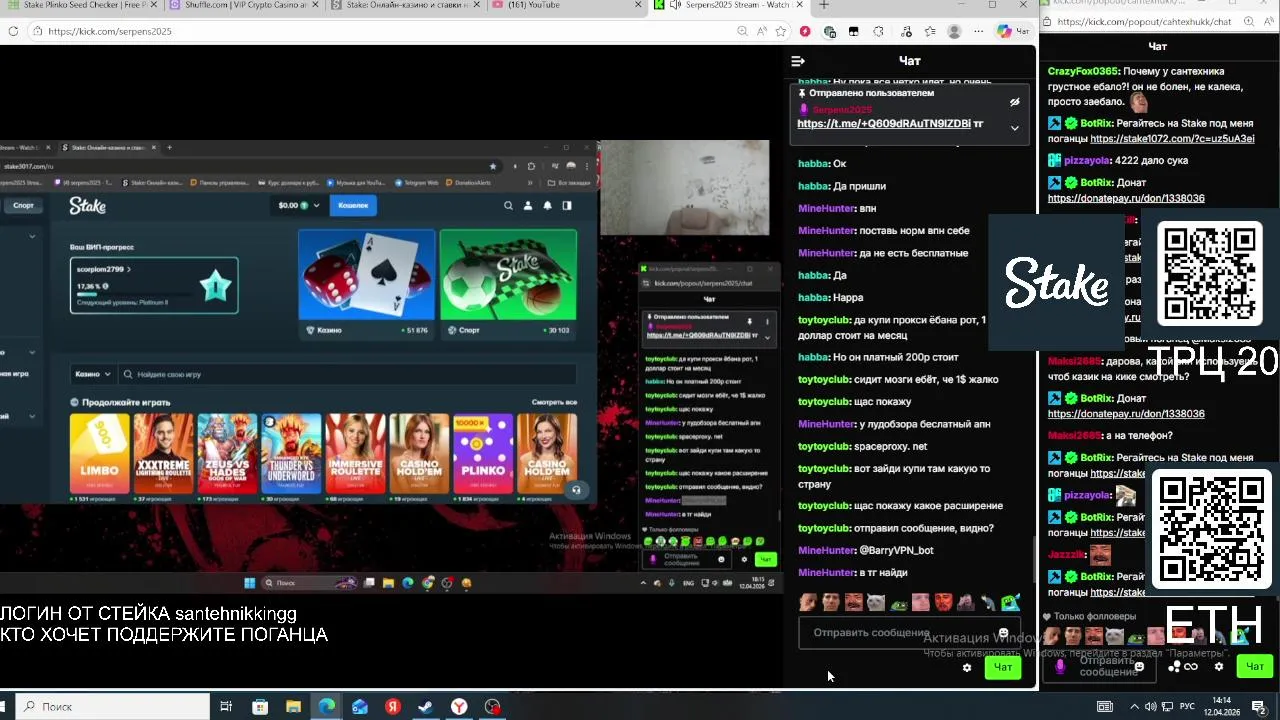The image size is (1280, 720).
Task: Open a new browser tab with plus
Action: (824, 5)
